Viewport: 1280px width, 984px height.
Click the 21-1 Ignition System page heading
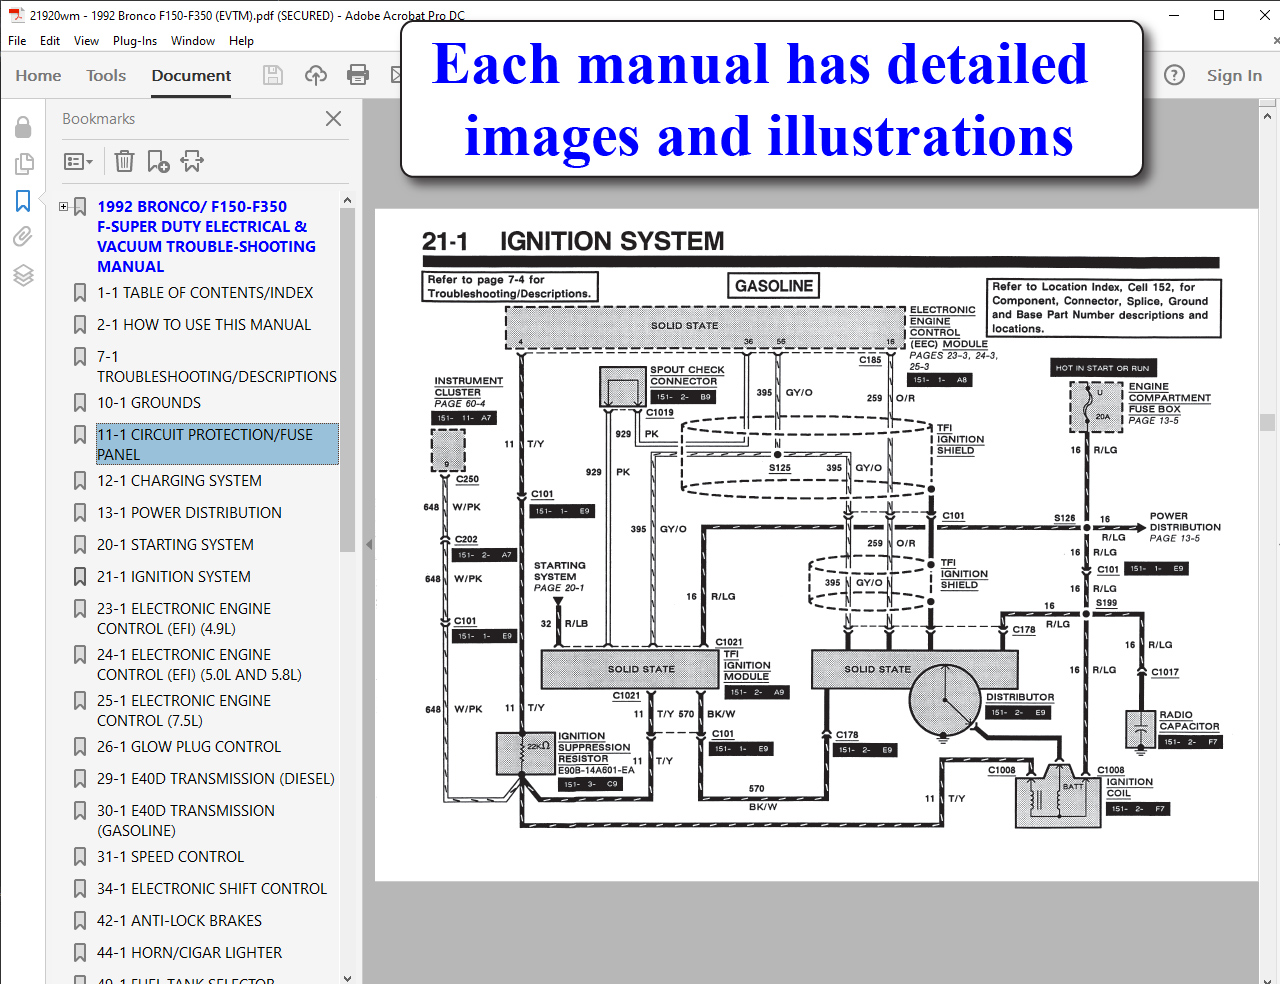click(573, 241)
